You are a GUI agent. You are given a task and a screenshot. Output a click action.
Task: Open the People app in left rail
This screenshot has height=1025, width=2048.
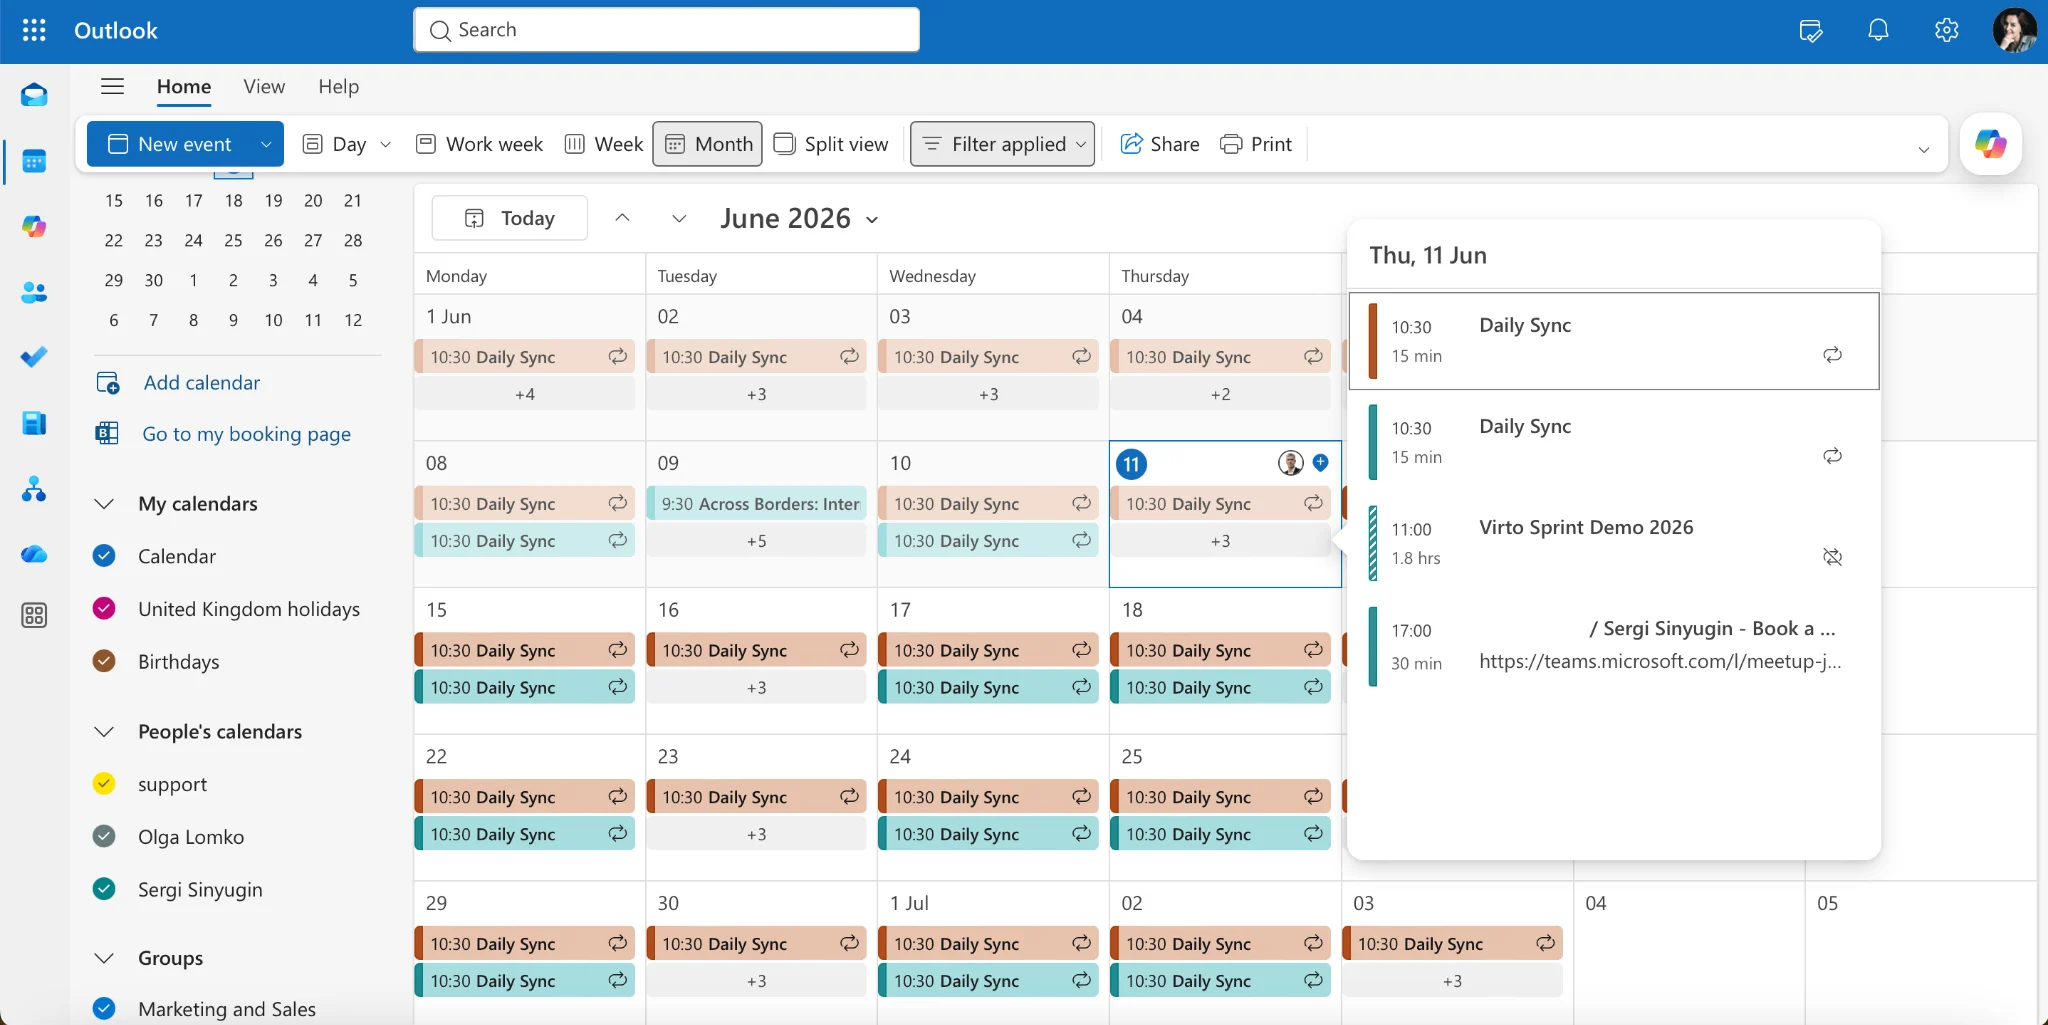click(34, 292)
